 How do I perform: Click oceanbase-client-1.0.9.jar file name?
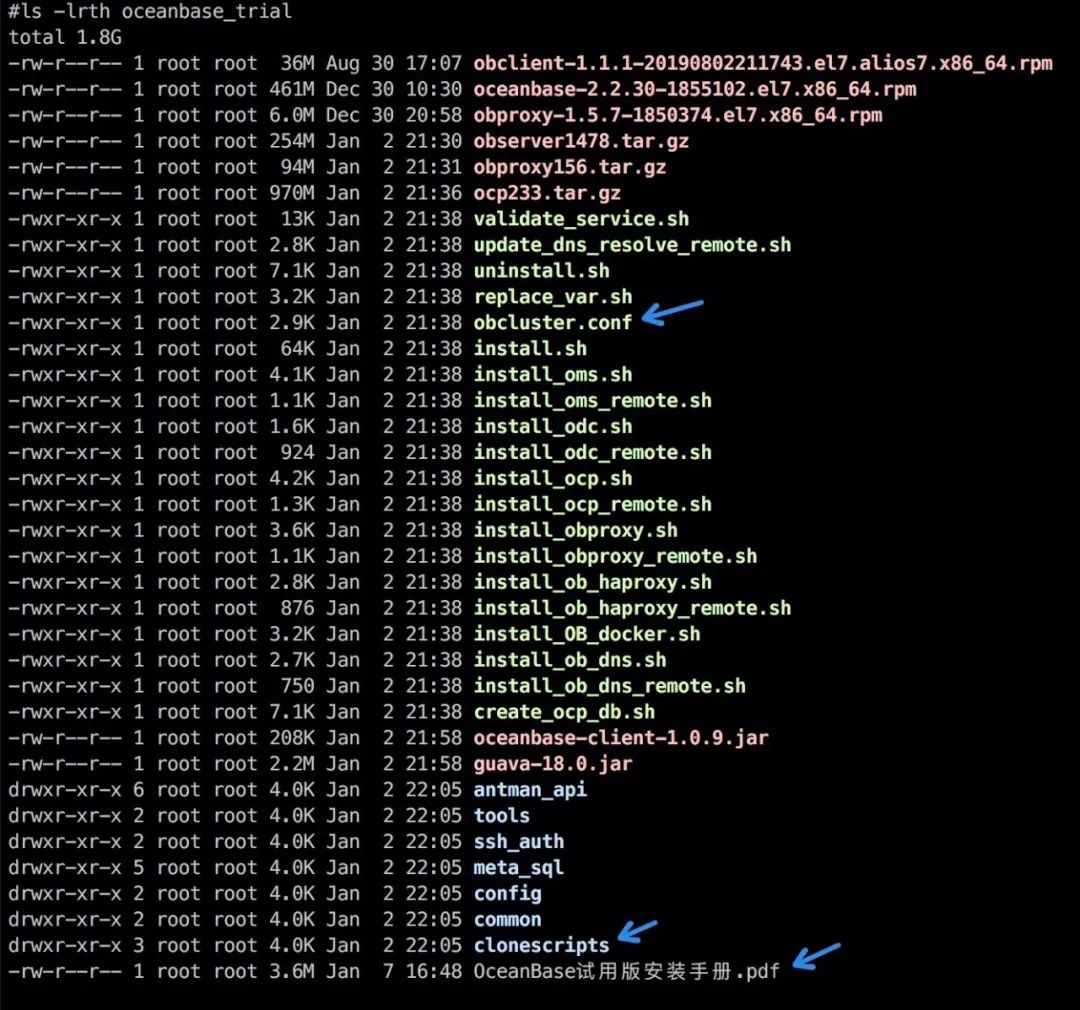tap(621, 738)
